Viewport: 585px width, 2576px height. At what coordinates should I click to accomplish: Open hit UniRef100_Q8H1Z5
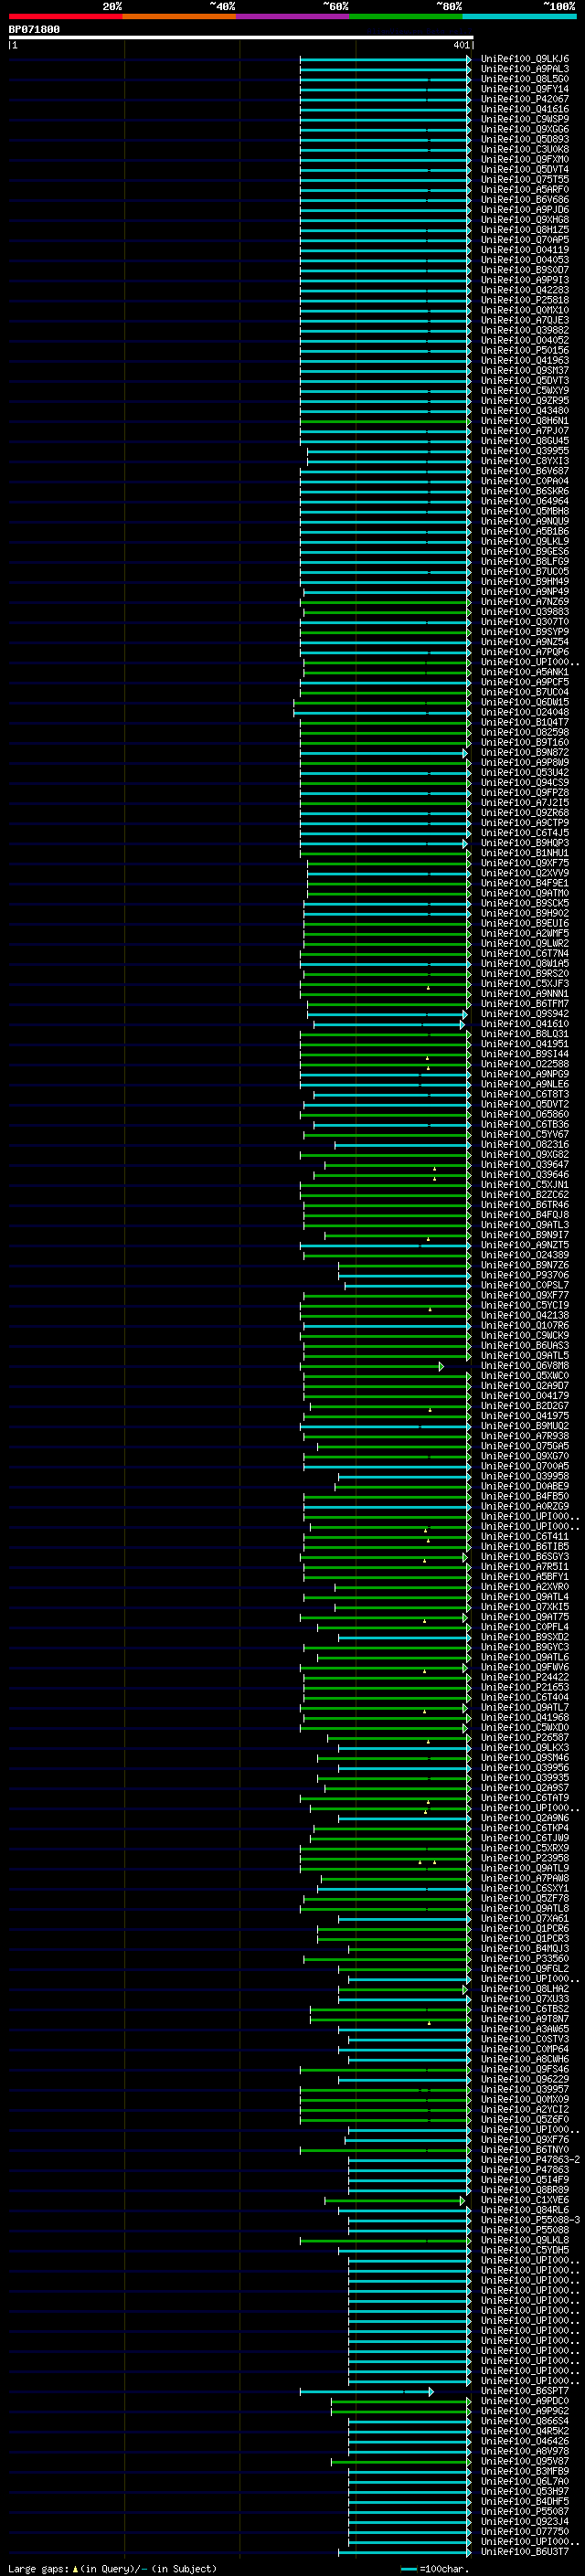(x=524, y=230)
